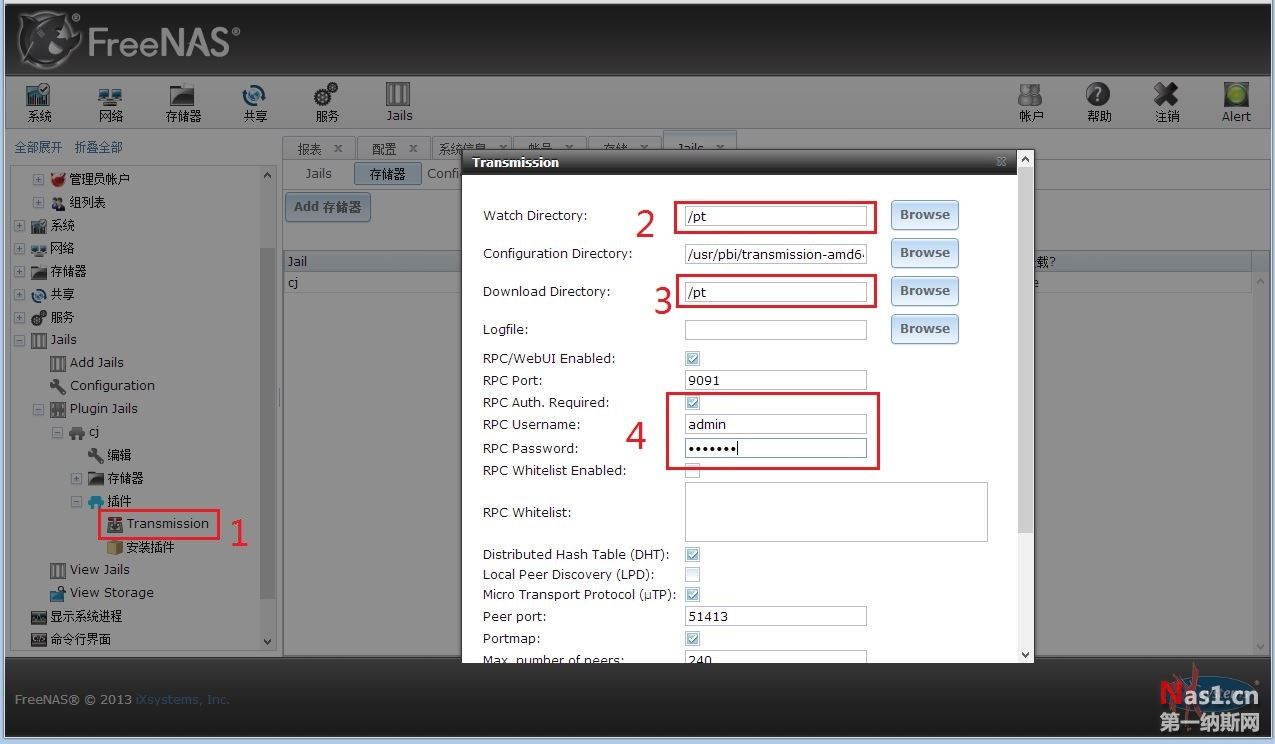
Task: Click 全部展开 (expand all) link
Action: pyautogui.click(x=39, y=147)
